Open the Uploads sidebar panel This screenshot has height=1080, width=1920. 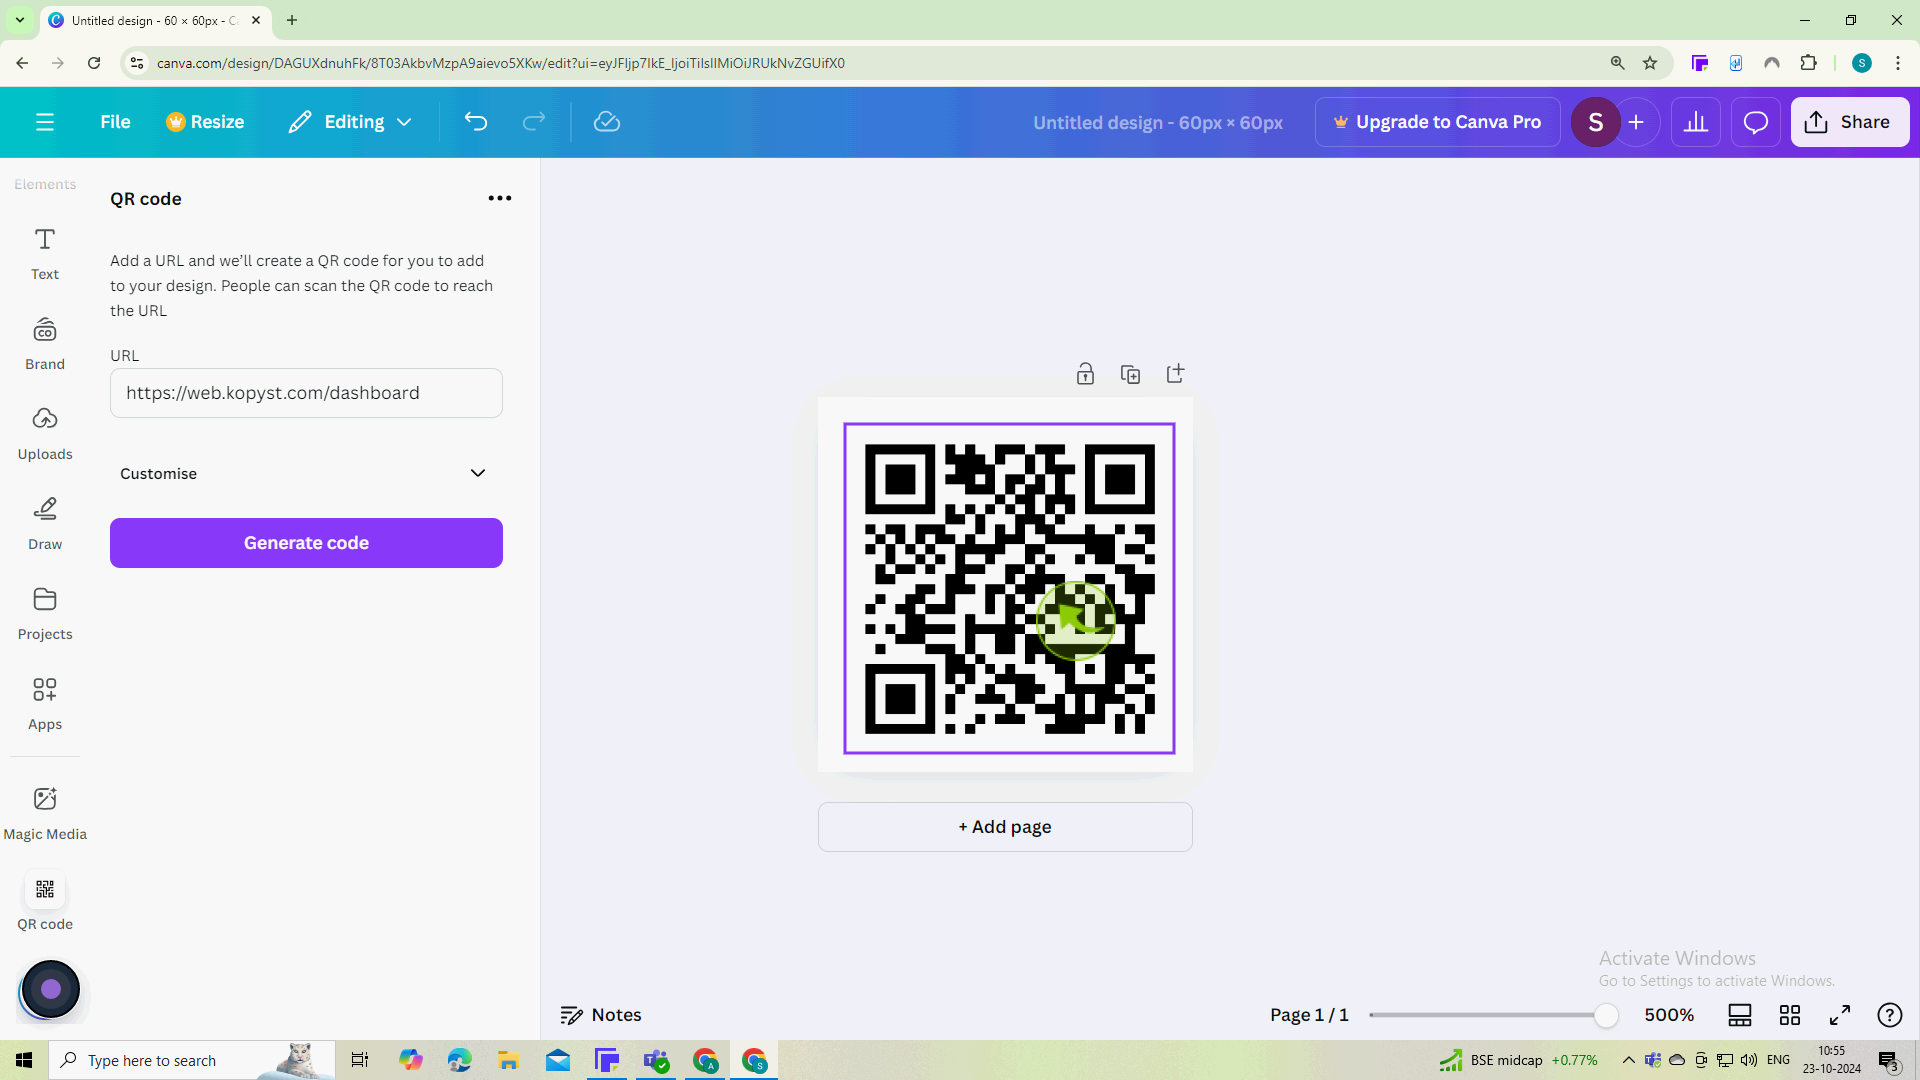tap(45, 434)
